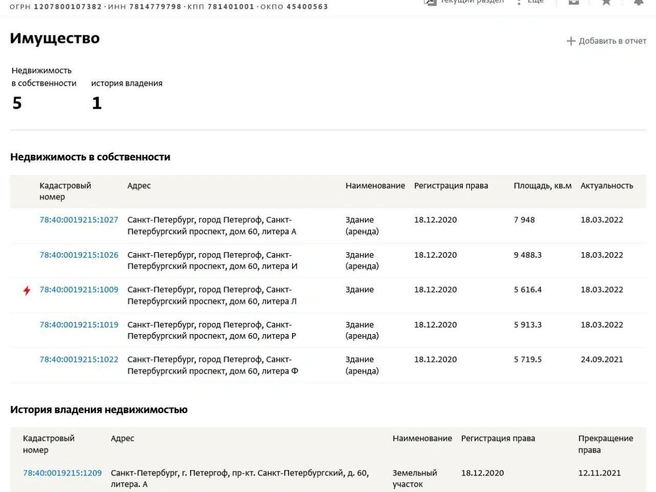This screenshot has width=656, height=492.
Task: Open cadastral number 78:40:0019215:1026
Action: (79, 255)
